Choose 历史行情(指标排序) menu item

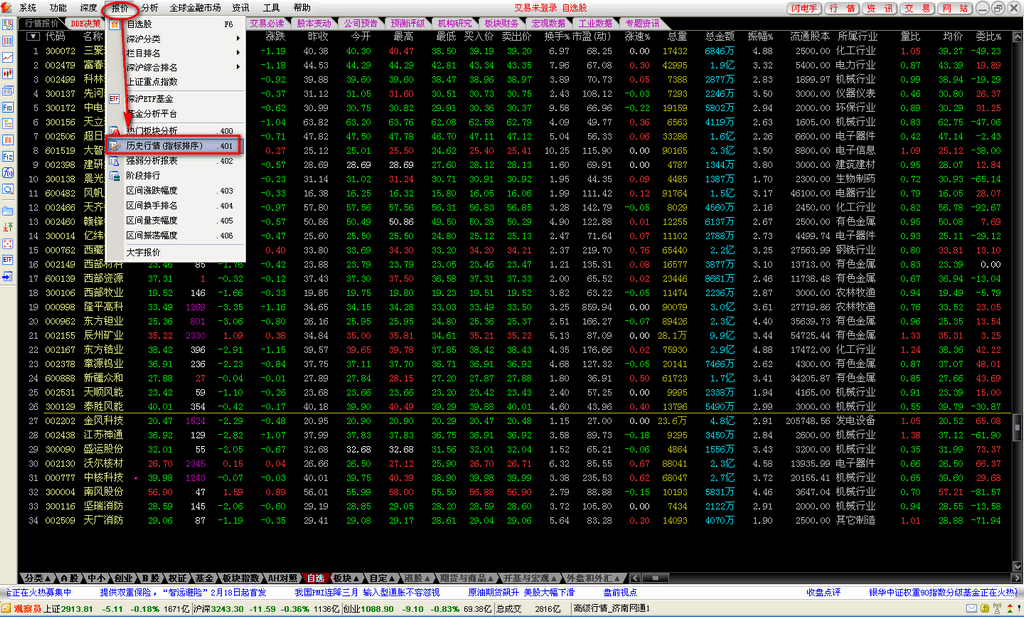tap(175, 146)
